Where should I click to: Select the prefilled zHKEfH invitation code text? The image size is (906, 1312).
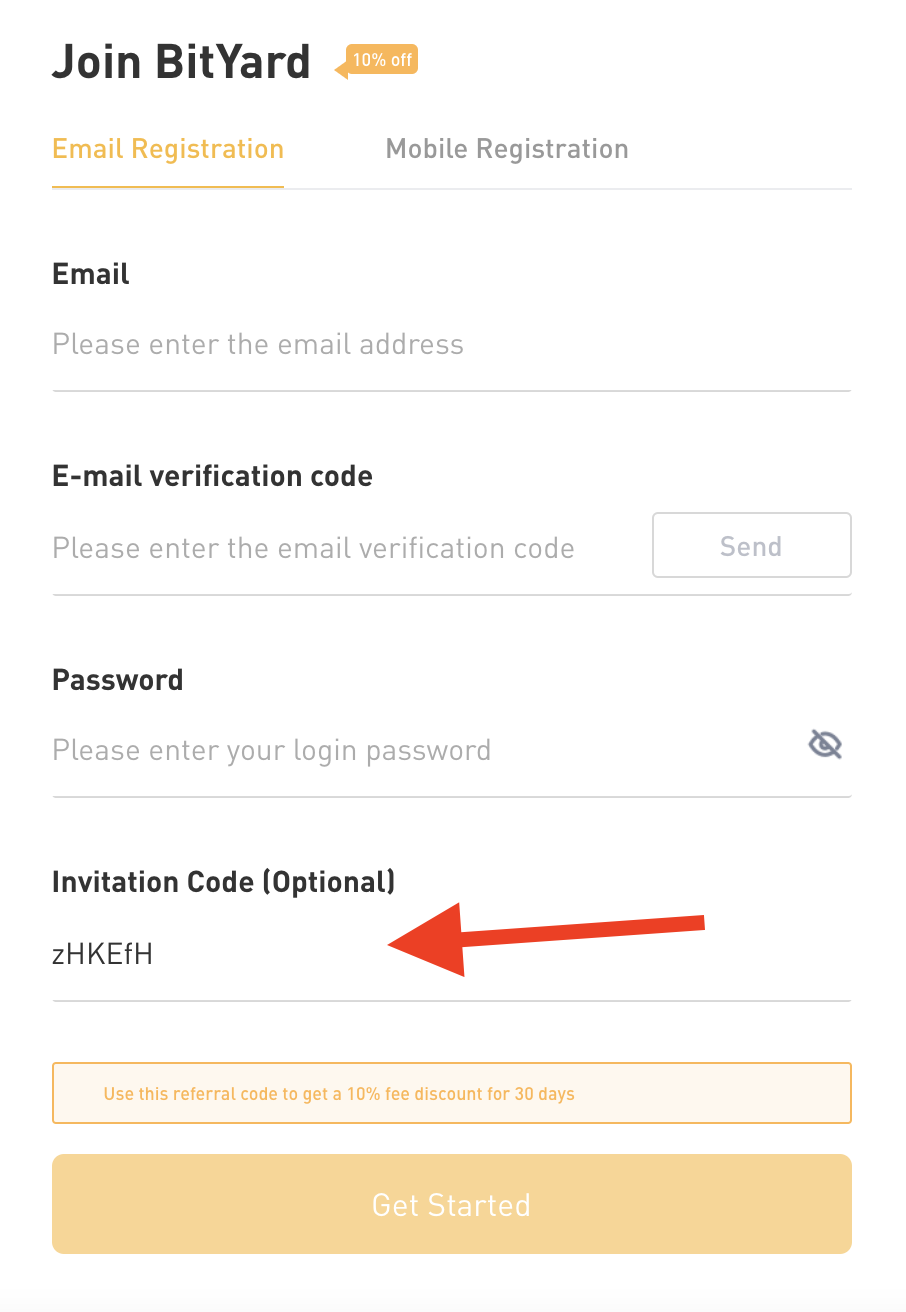[102, 954]
